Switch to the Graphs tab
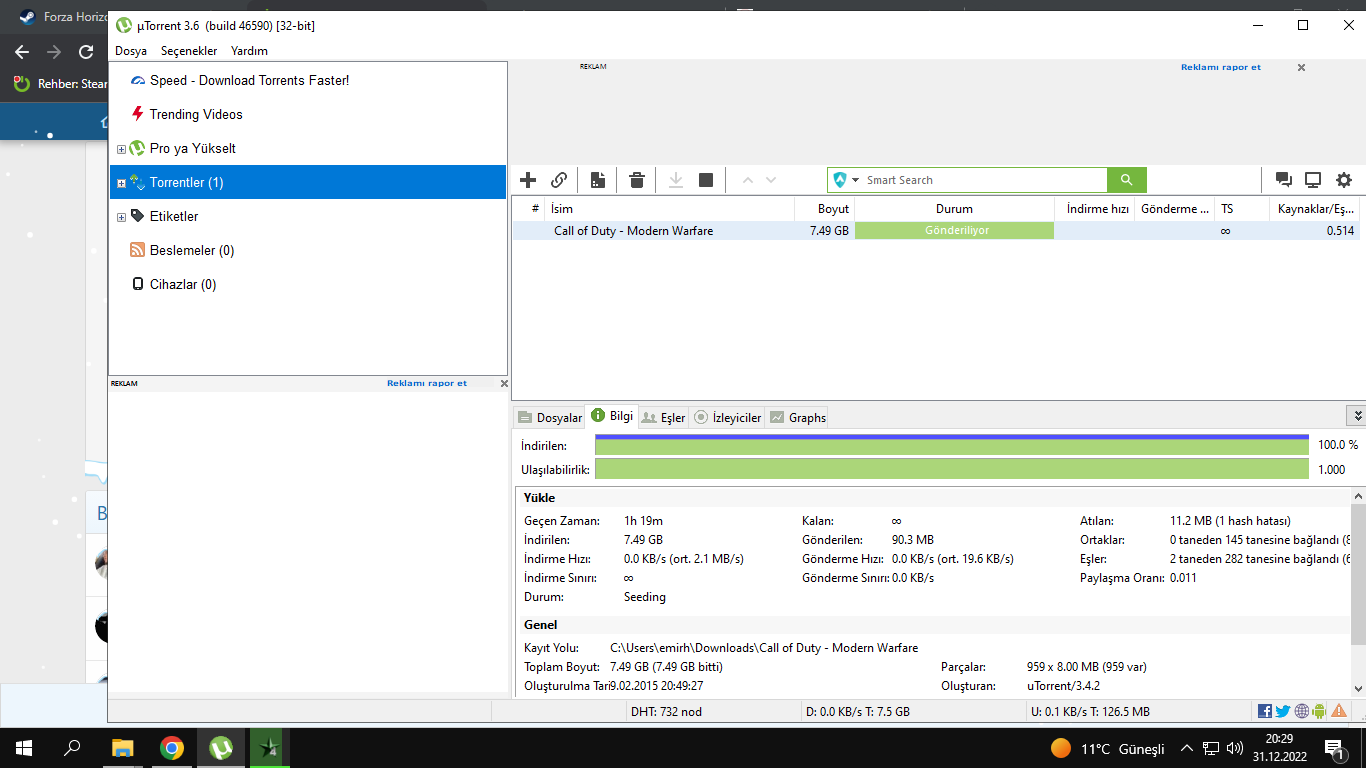 pos(797,417)
